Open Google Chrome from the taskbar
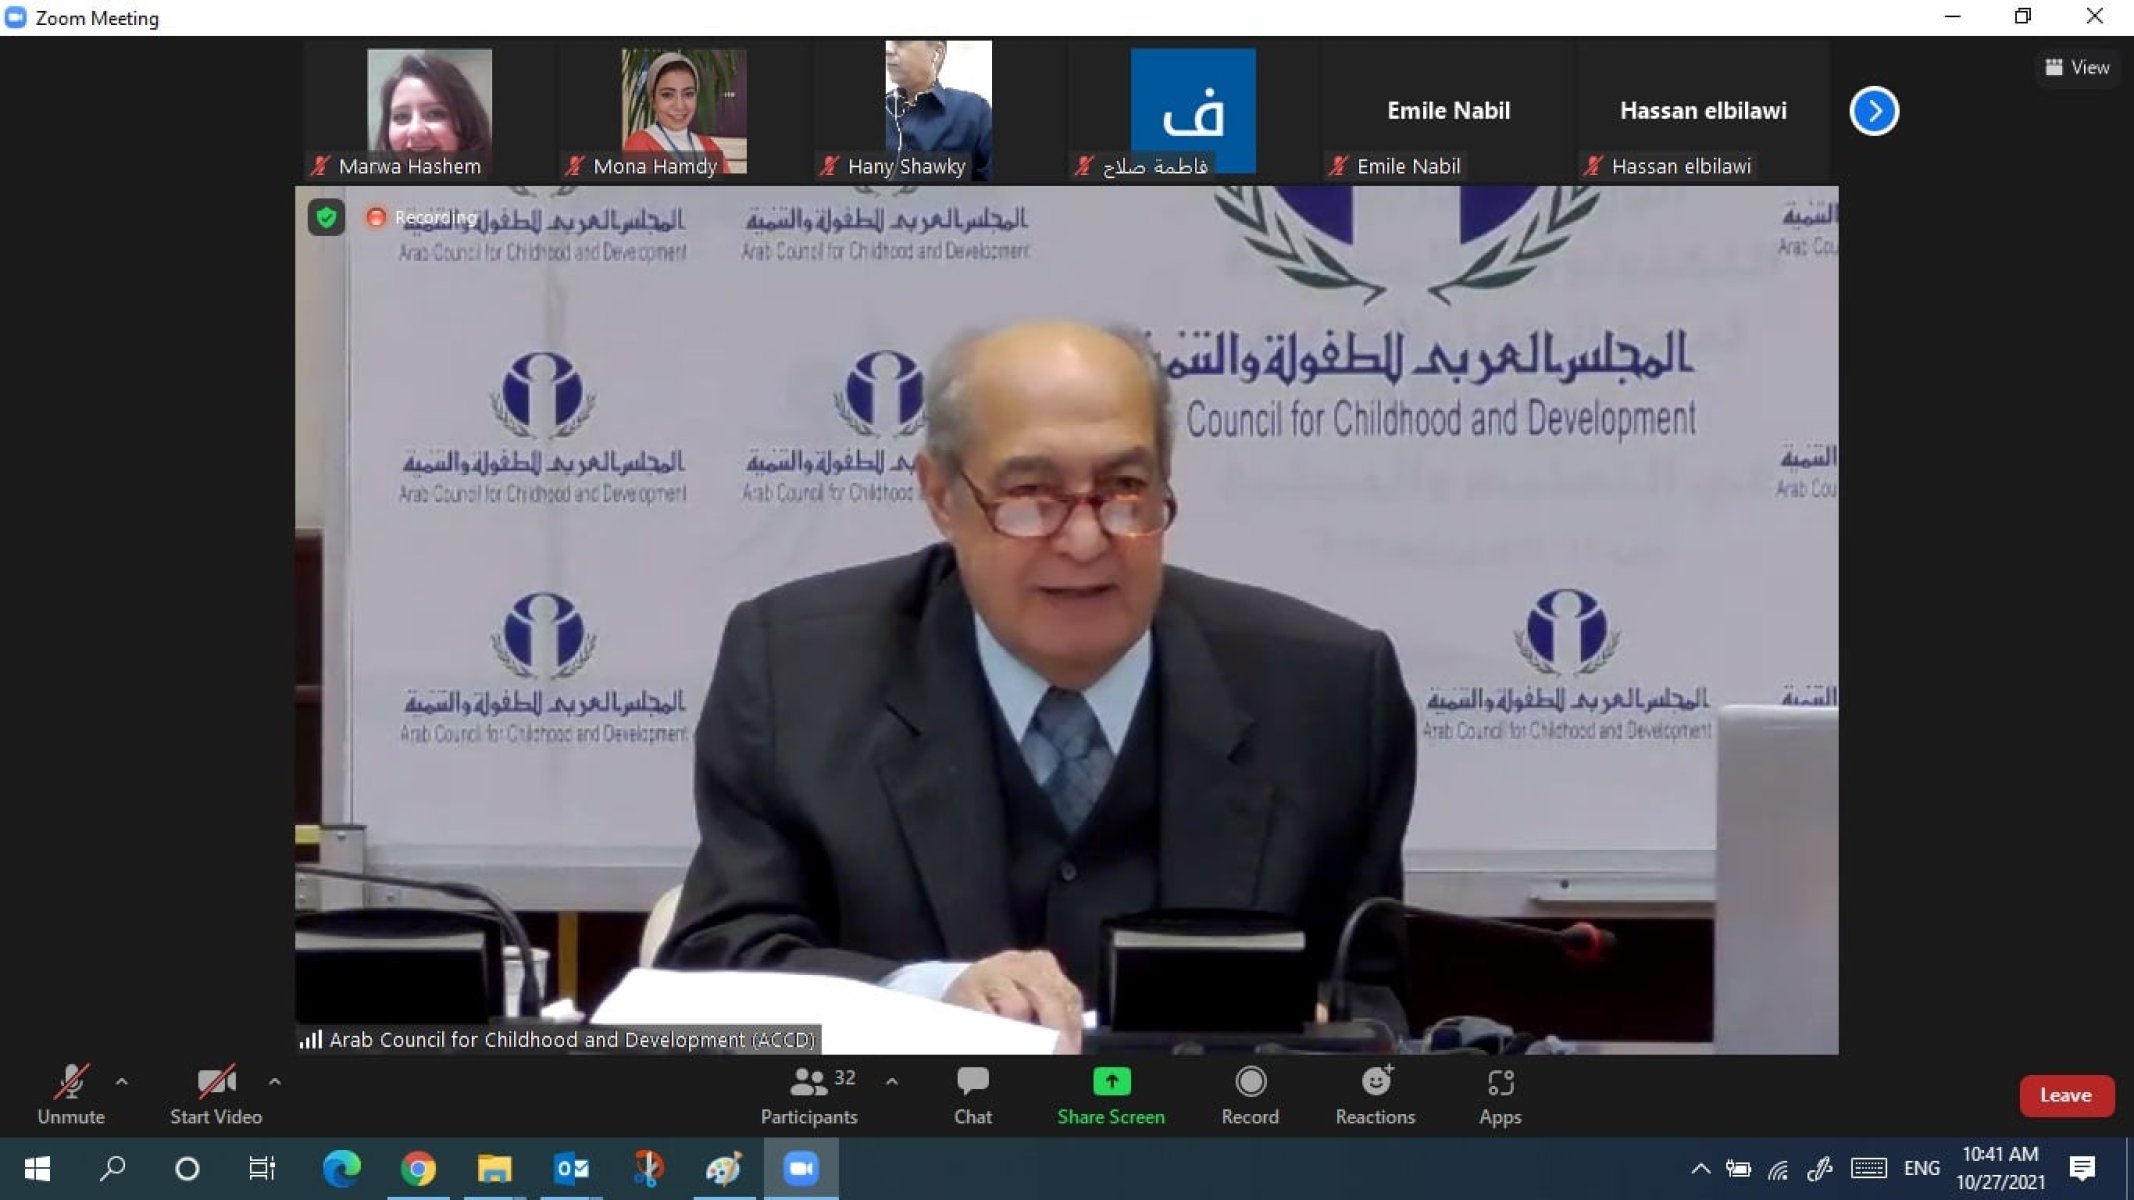2134x1200 pixels. pyautogui.click(x=418, y=1168)
